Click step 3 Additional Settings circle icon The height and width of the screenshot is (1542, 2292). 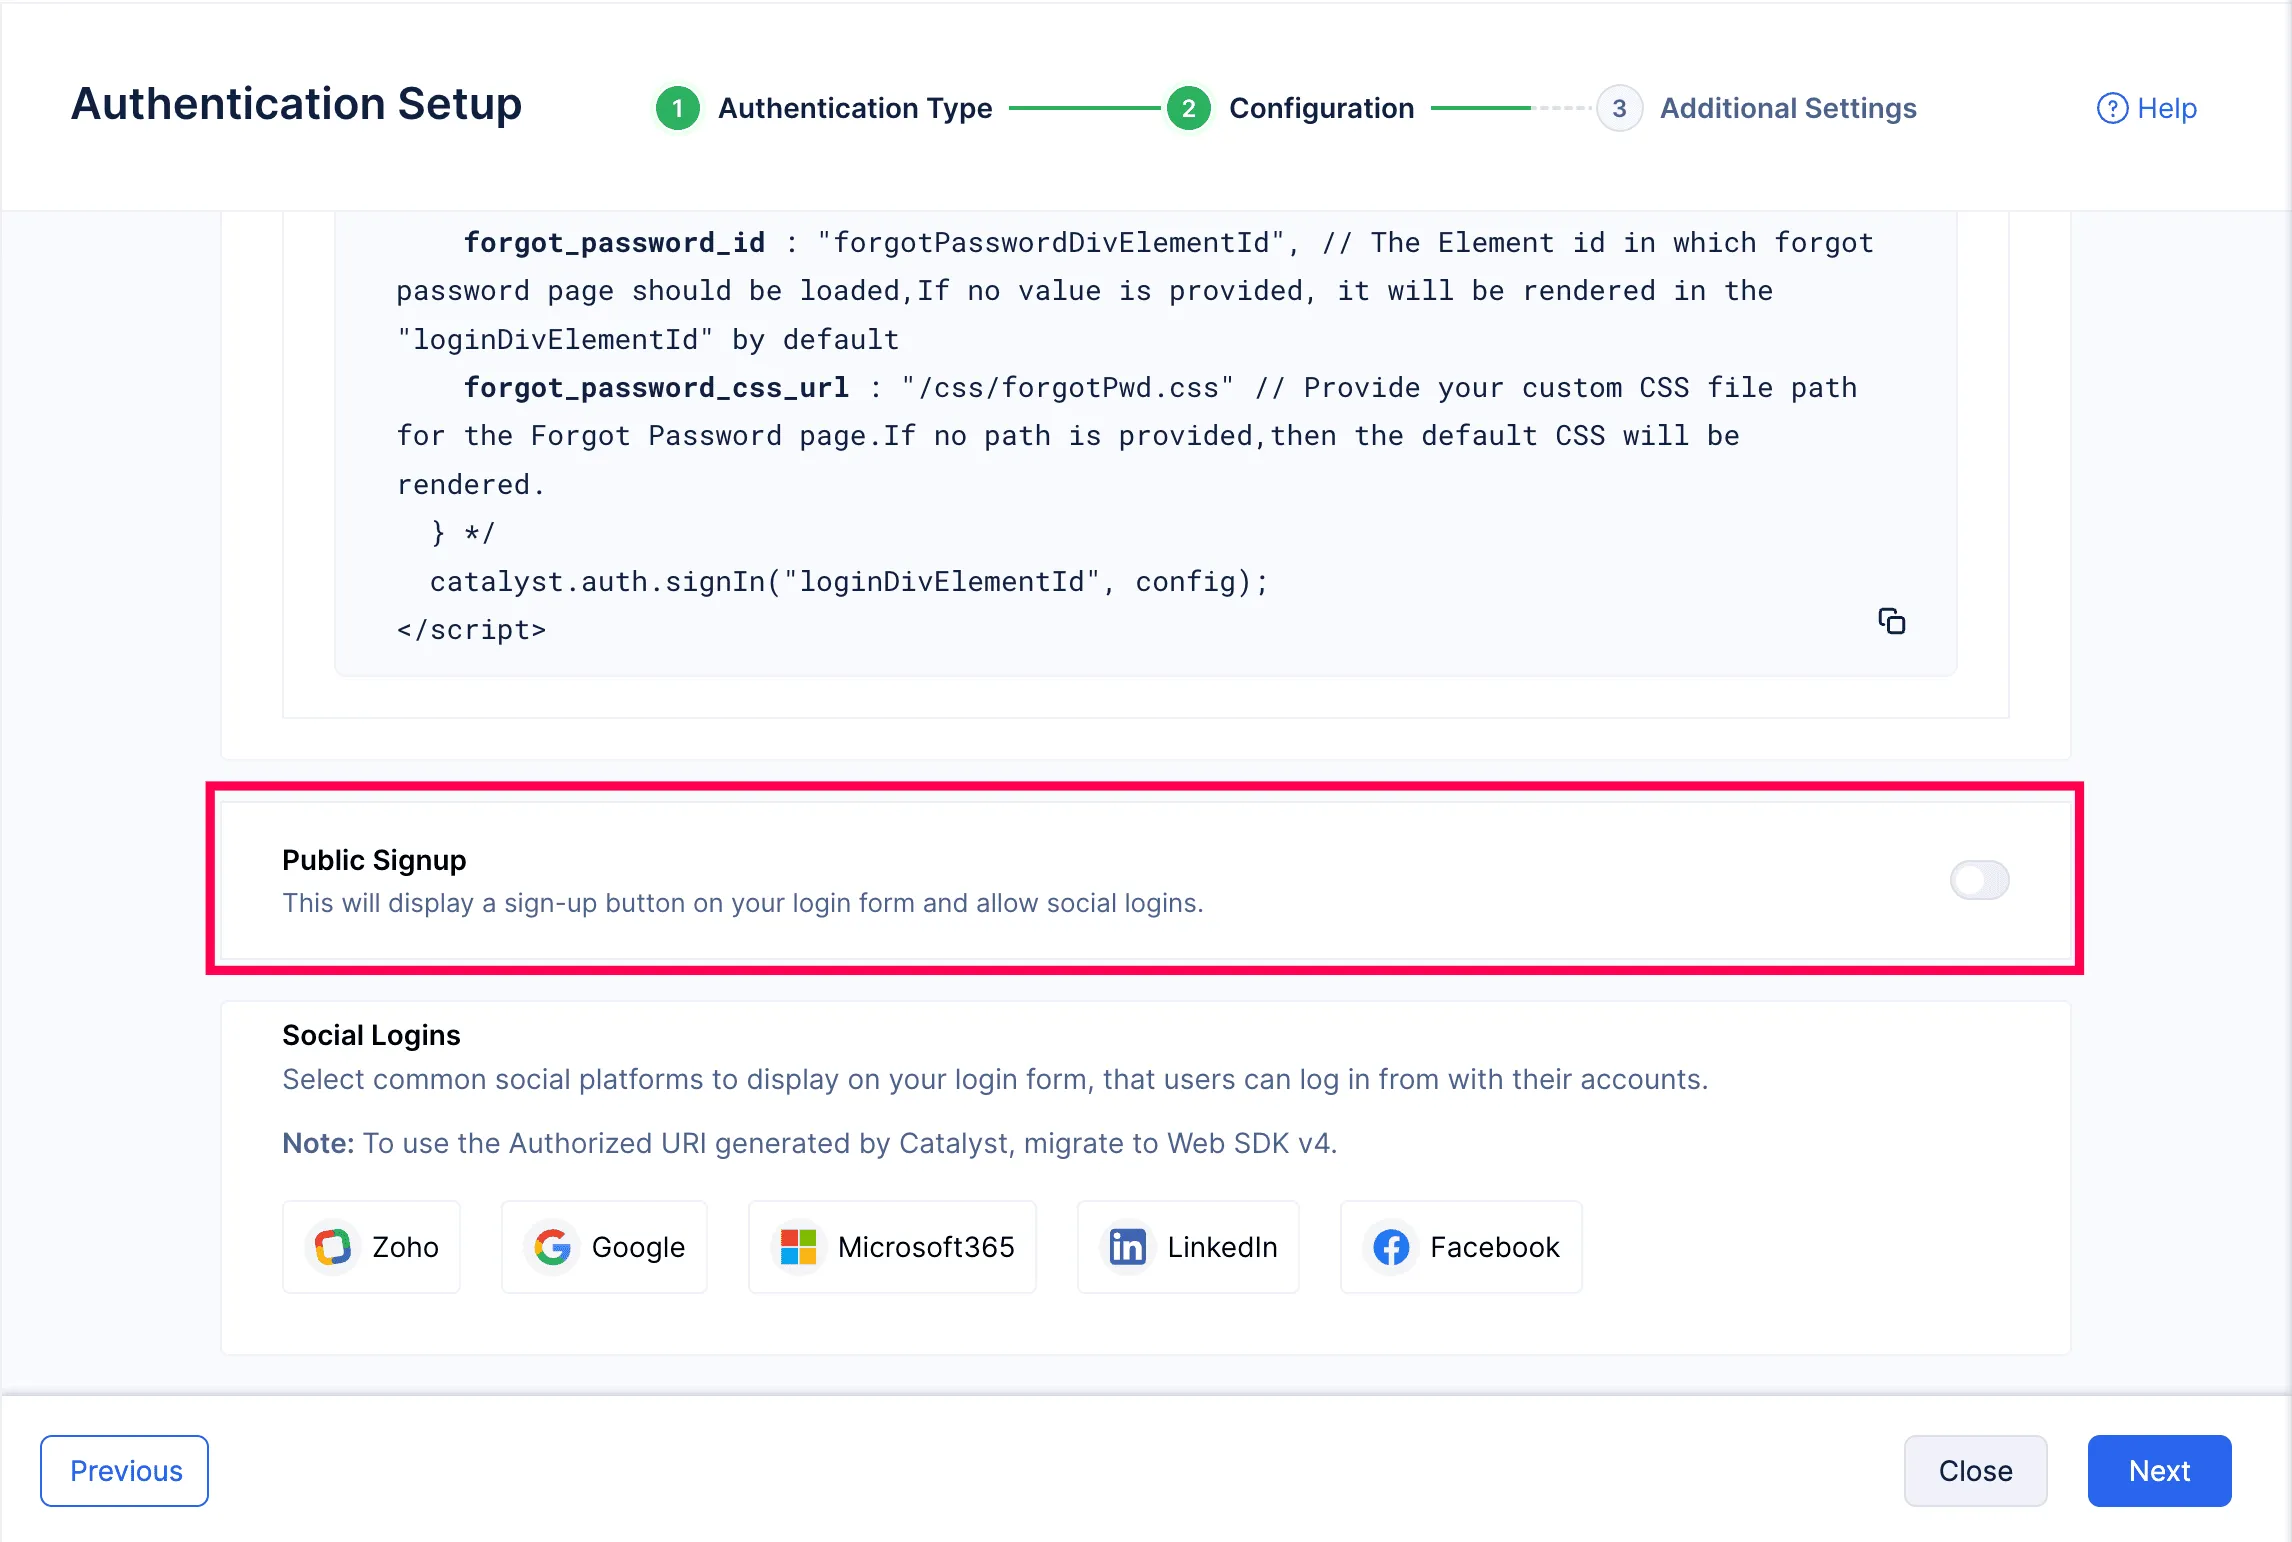1620,108
